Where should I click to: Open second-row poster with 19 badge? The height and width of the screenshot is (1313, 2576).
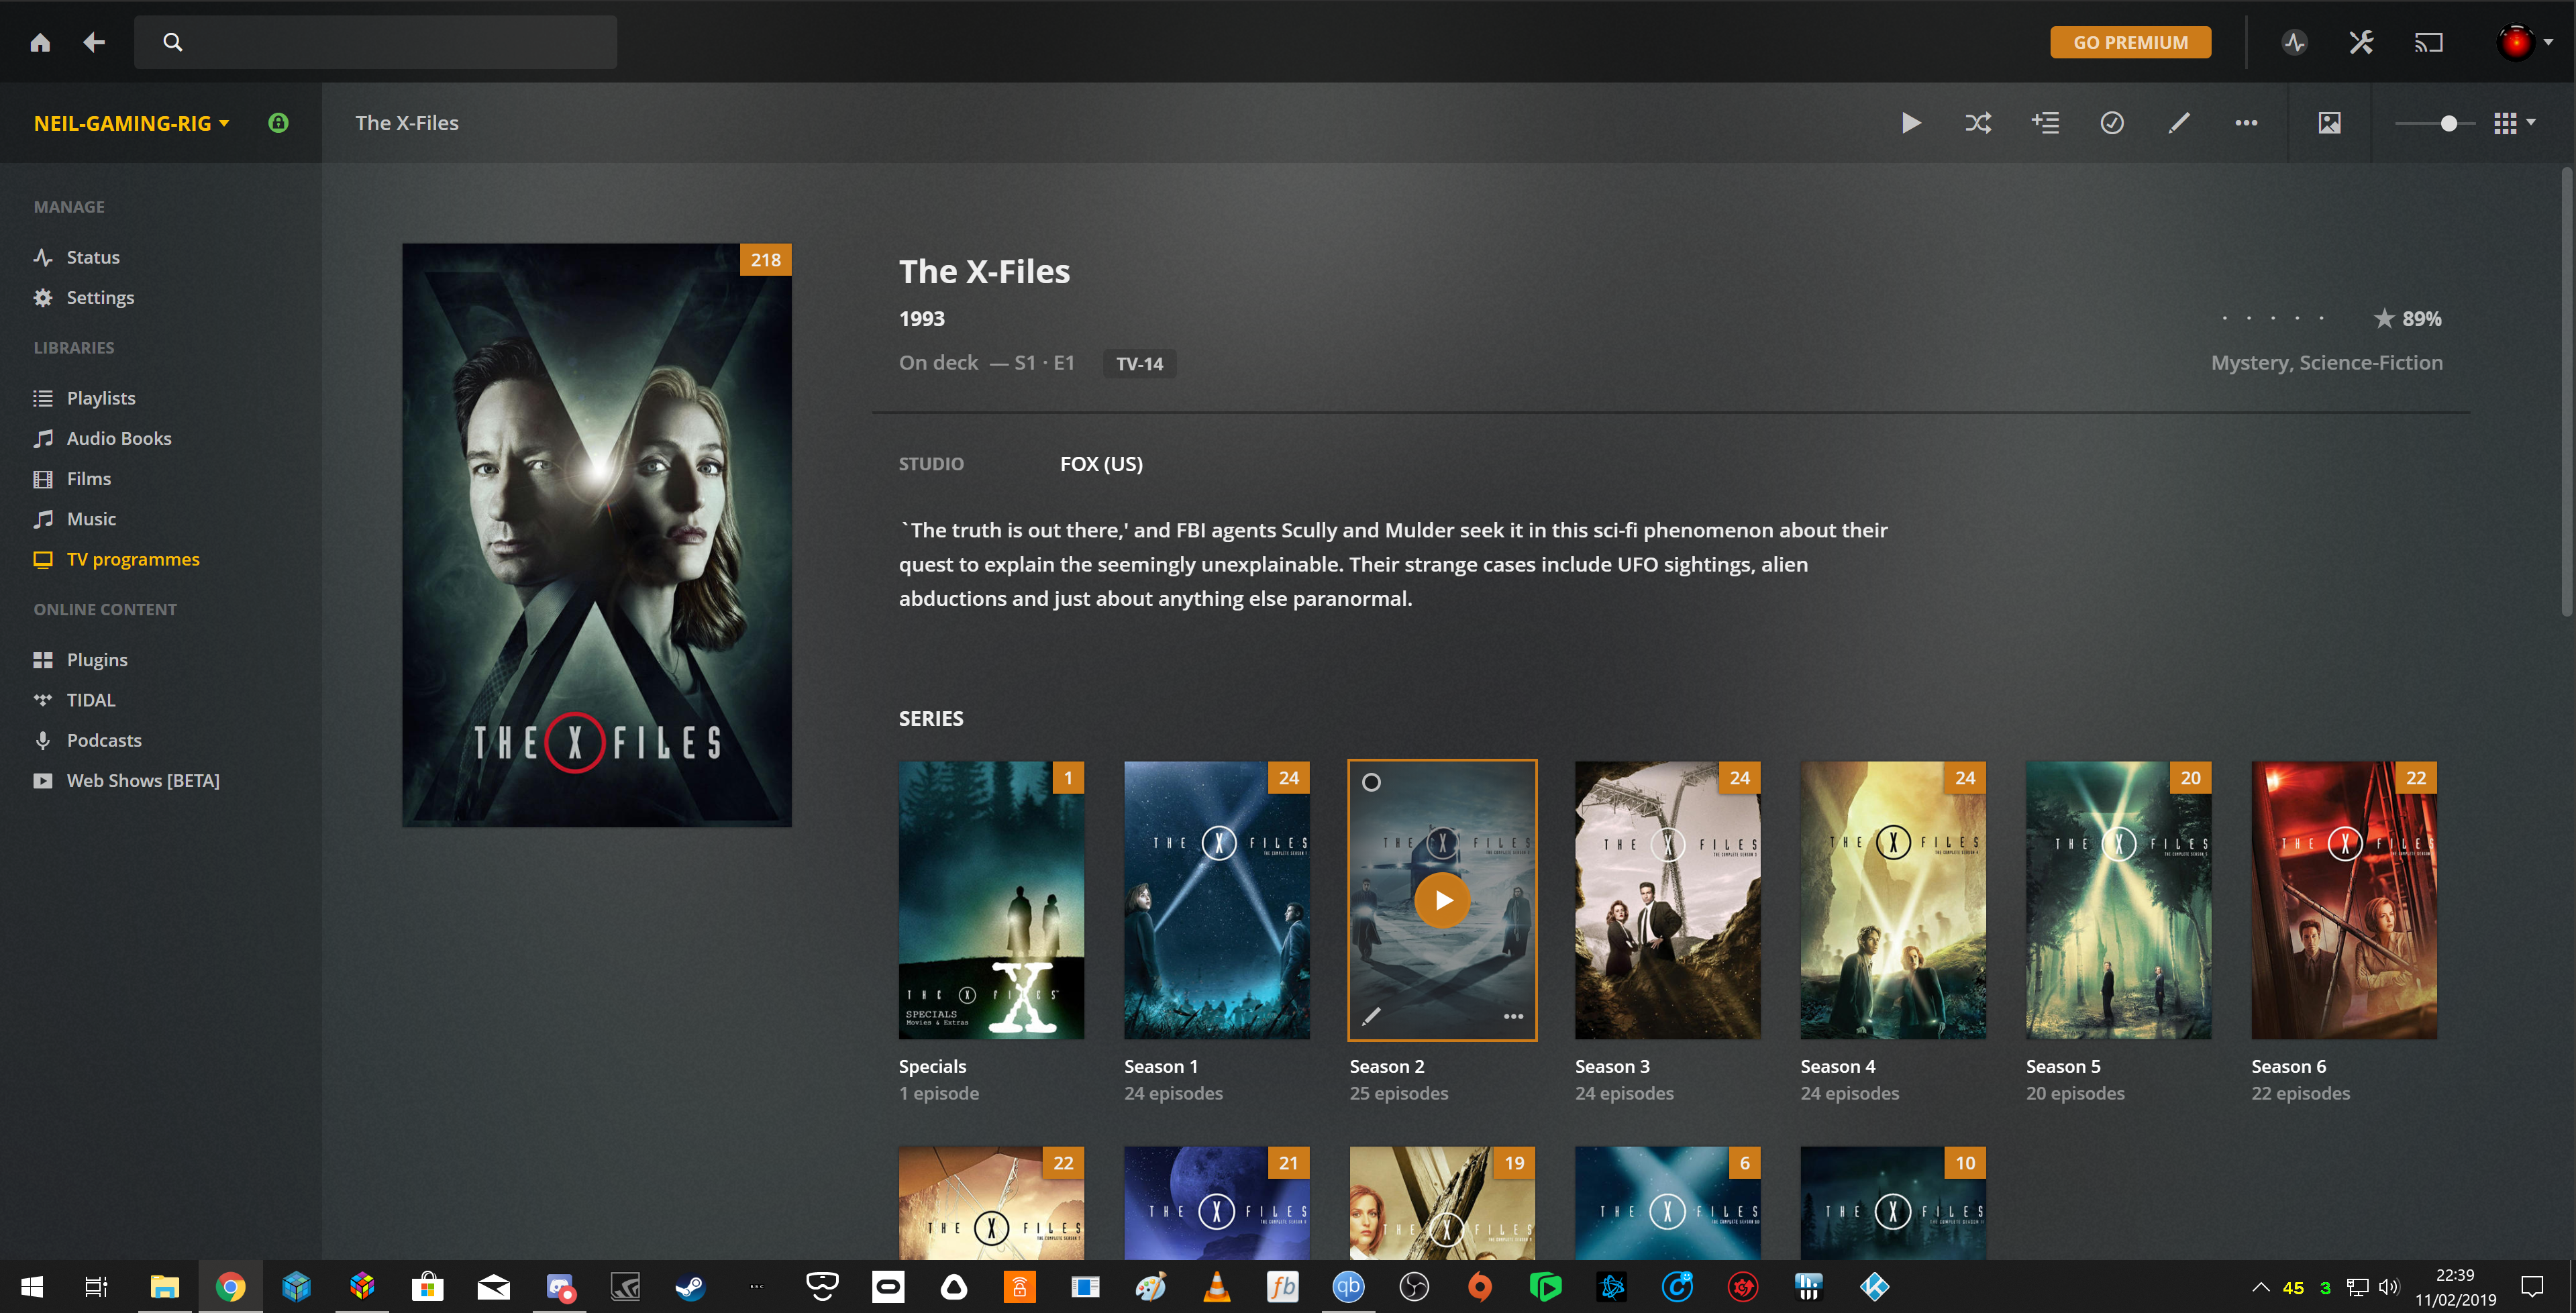1442,1203
